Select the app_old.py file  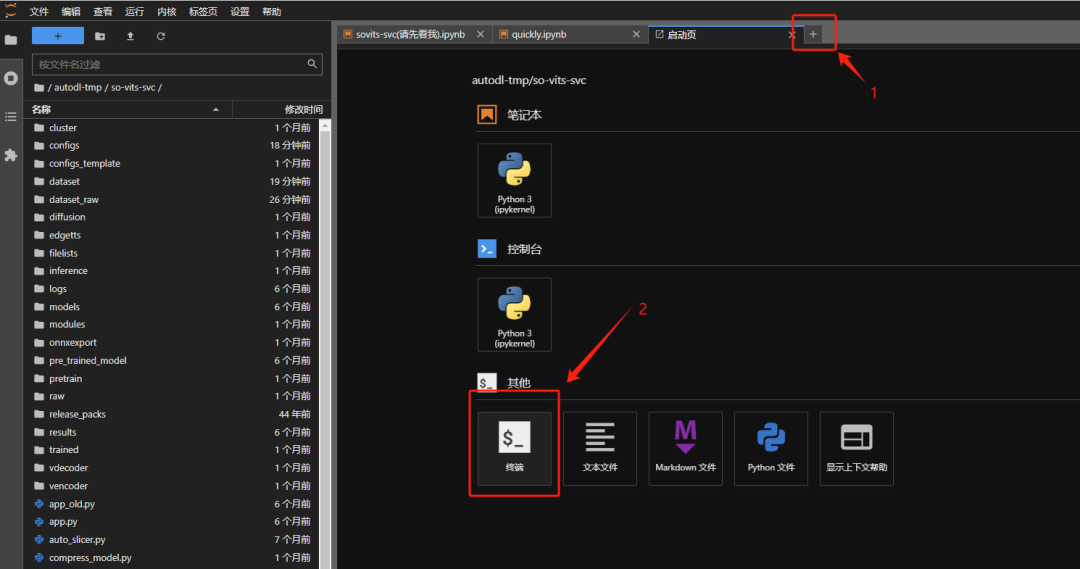pos(172,504)
